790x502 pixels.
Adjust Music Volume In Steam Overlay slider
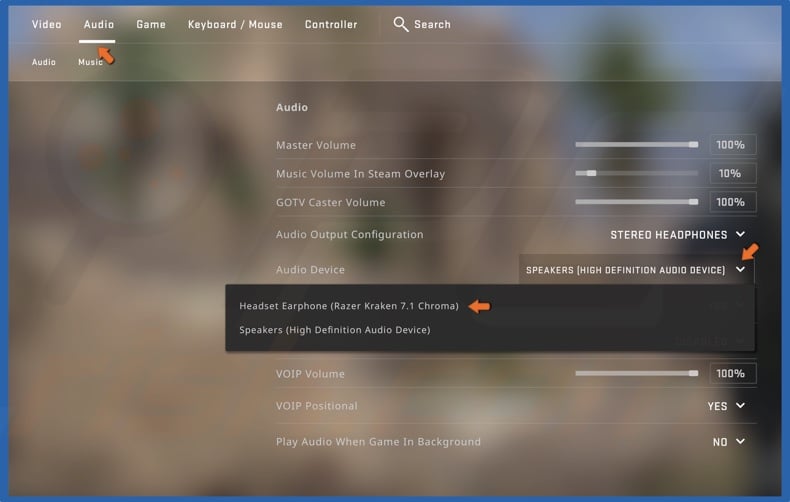[637, 173]
